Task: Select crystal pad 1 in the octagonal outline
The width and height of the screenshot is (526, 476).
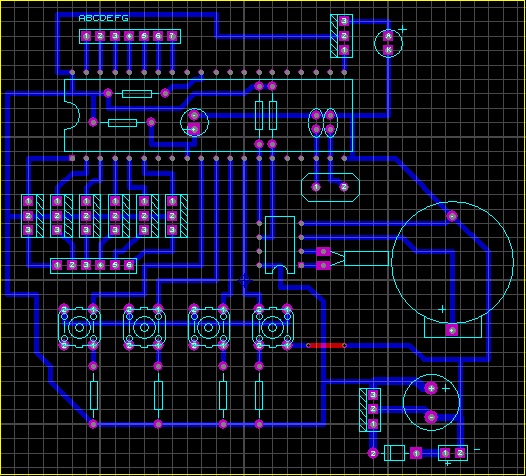Action: [316, 187]
